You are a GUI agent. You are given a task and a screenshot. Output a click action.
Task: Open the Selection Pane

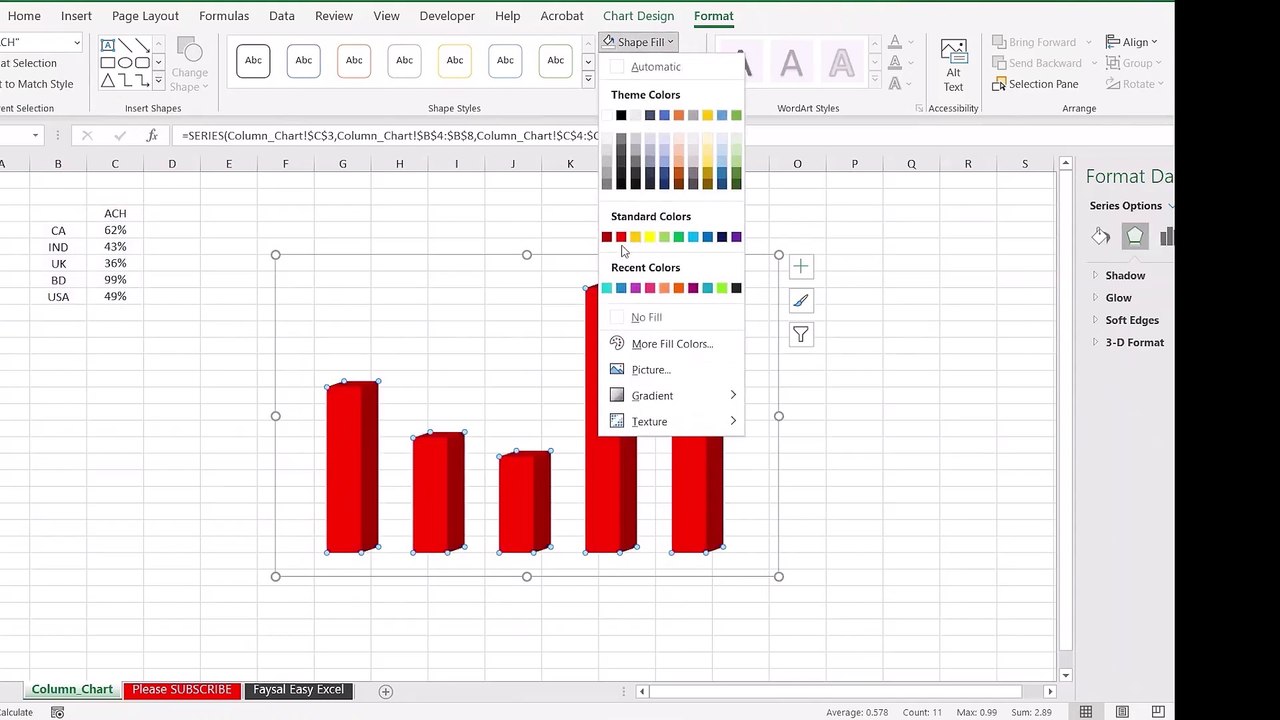click(x=1035, y=84)
